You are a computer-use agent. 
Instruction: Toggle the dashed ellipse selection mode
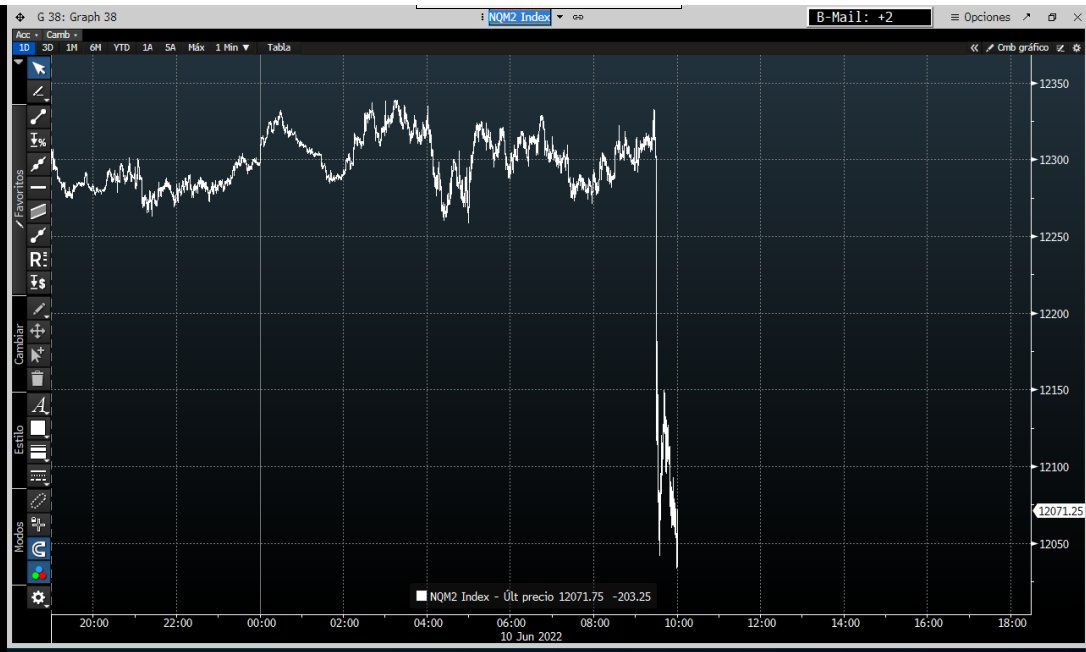(38, 499)
